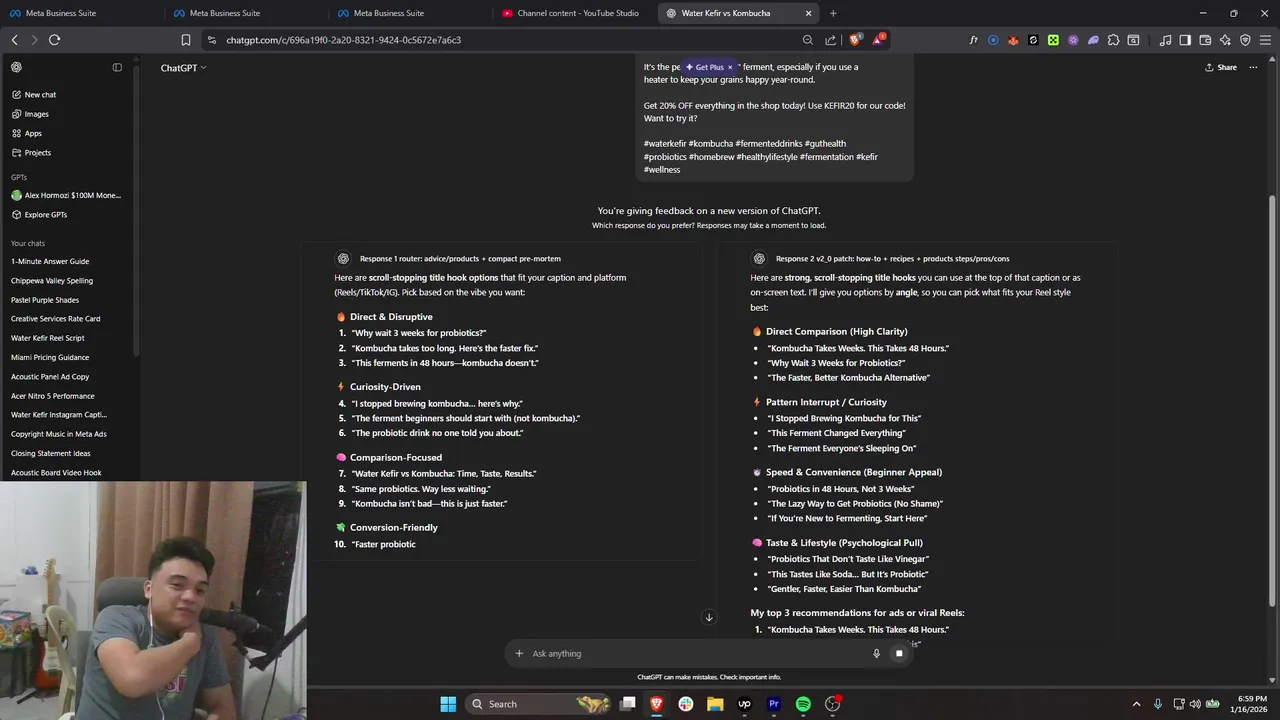Select the Response 2 v2_0 patch header
This screenshot has width=1280, height=720.
point(892,259)
